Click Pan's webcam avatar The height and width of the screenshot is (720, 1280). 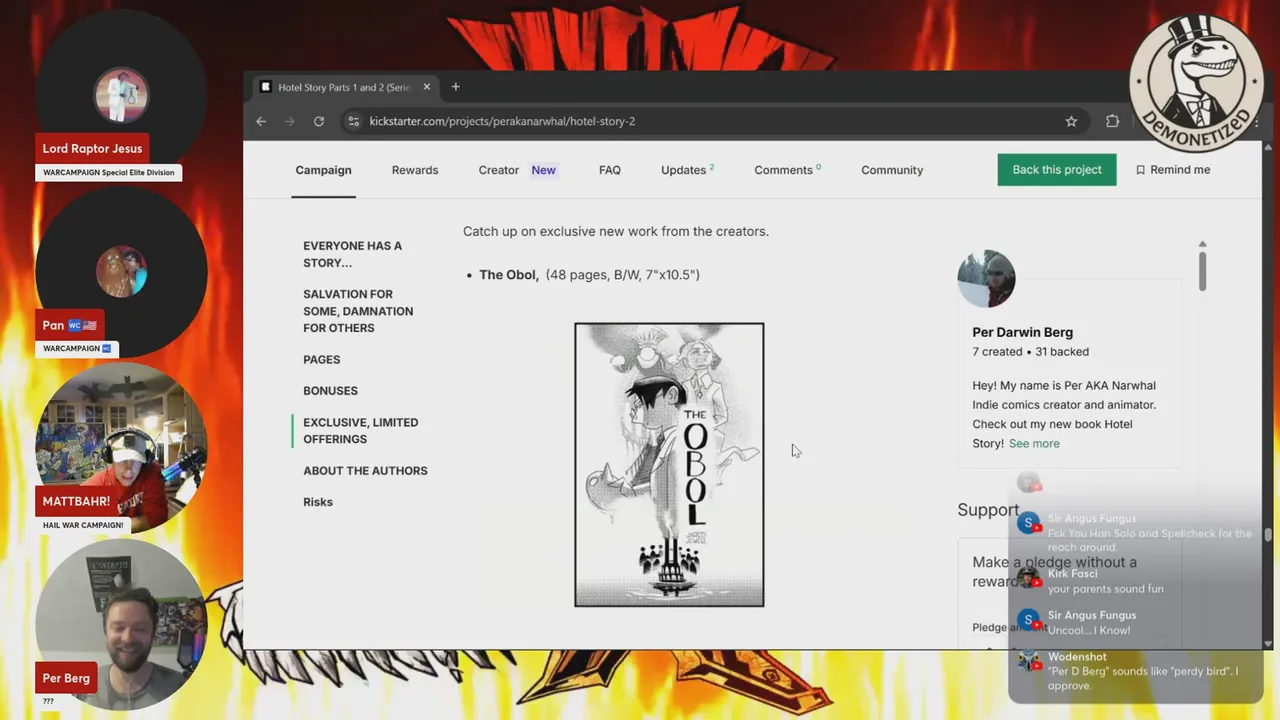pyautogui.click(x=121, y=271)
